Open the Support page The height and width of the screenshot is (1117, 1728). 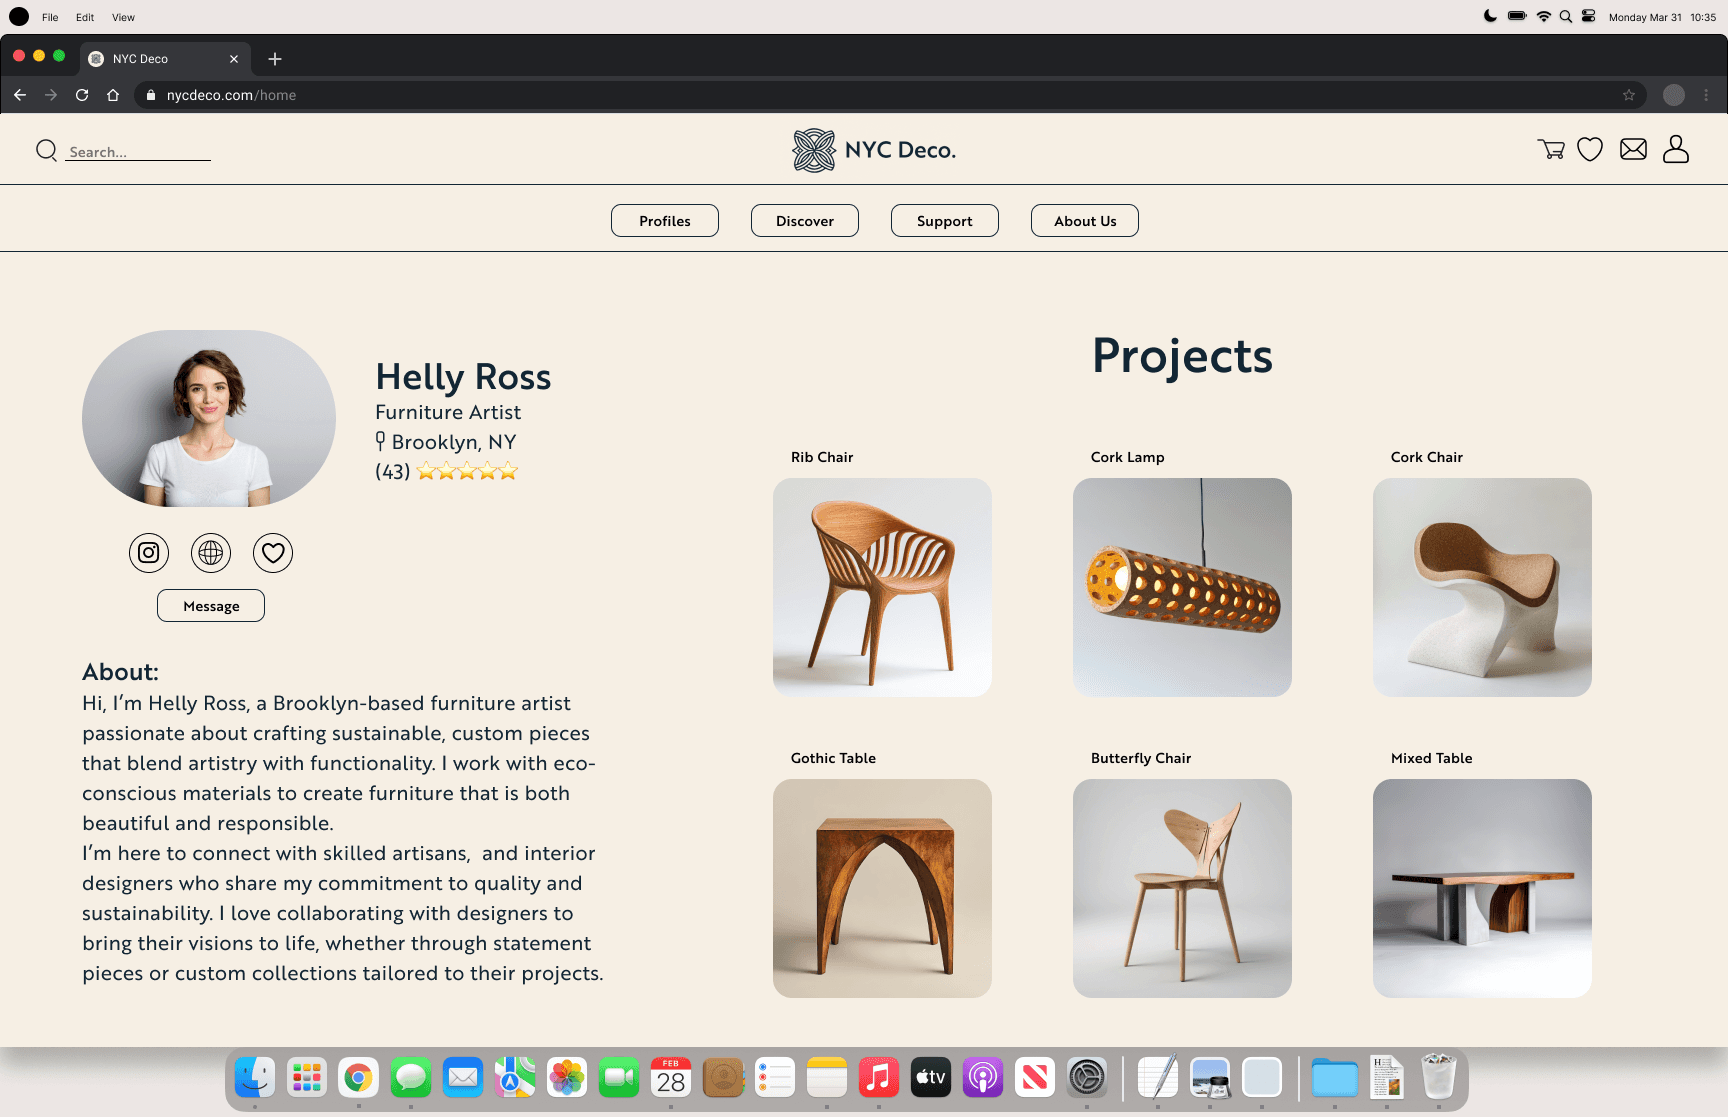click(945, 221)
